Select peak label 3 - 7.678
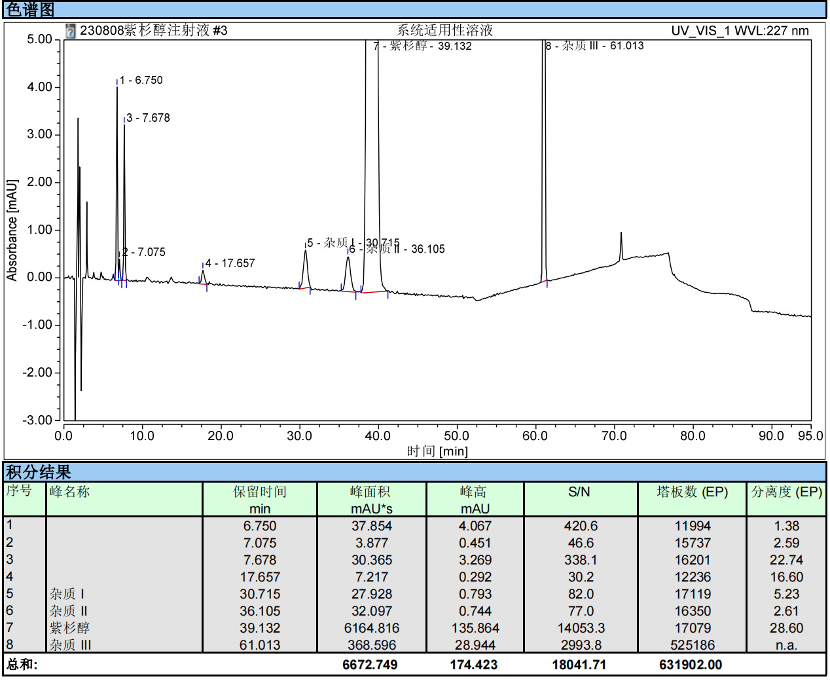This screenshot has width=830, height=686. click(x=148, y=118)
